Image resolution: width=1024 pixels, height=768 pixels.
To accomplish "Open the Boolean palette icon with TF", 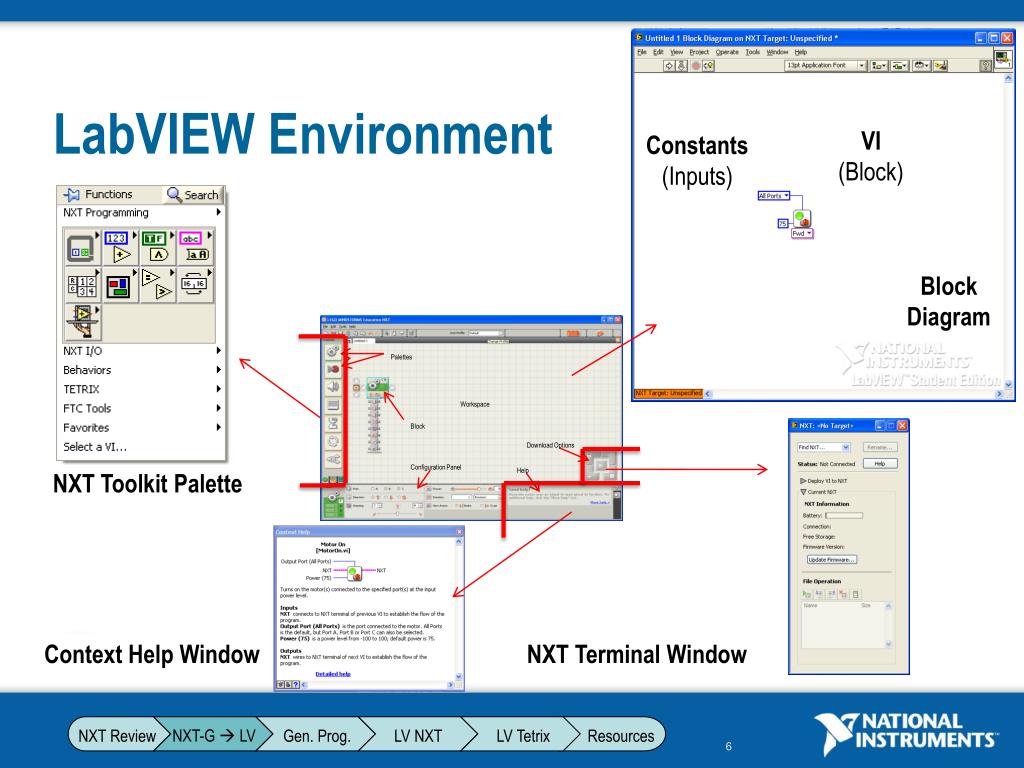I will 157,247.
